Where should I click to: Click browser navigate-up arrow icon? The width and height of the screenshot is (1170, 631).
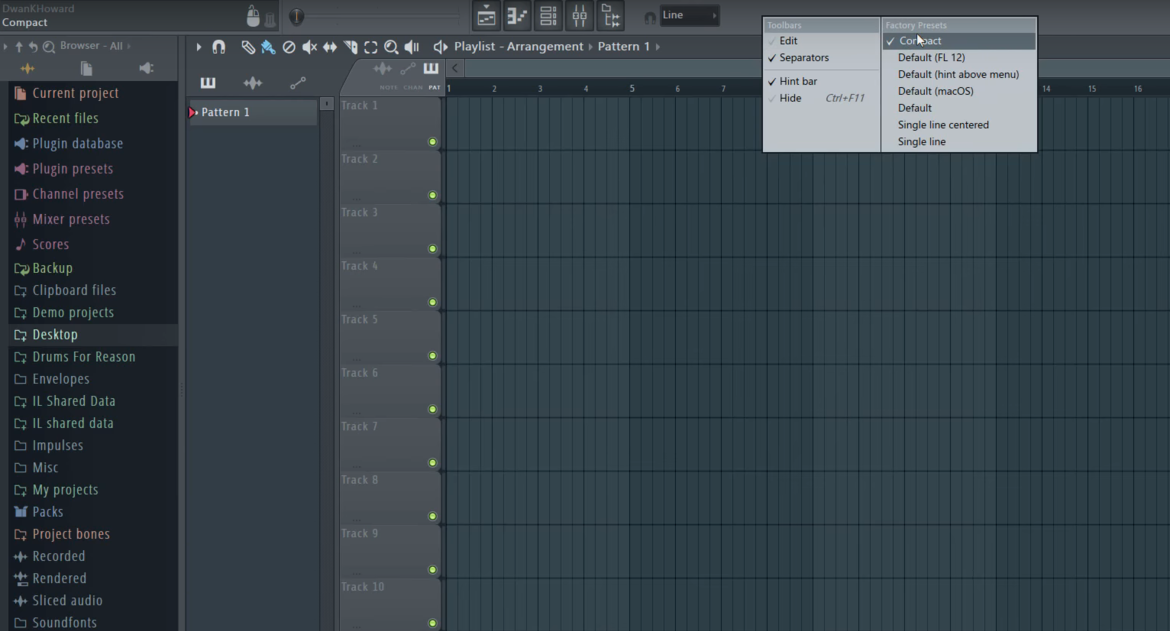[x=19, y=46]
